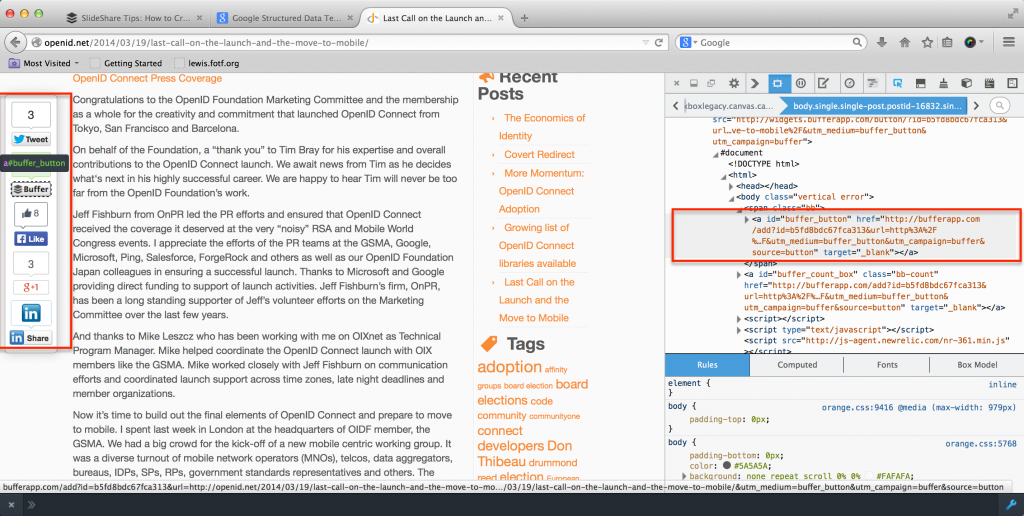Switch to the Fonts tab
The image size is (1024, 516).
click(x=887, y=365)
